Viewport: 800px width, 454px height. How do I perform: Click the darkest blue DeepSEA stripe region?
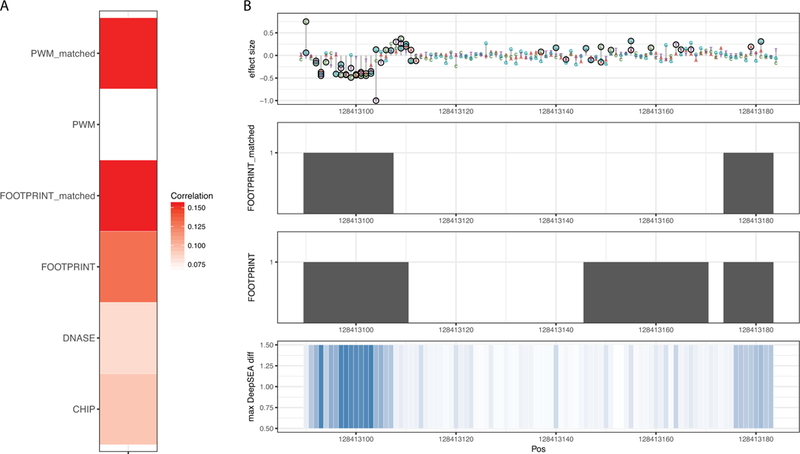pos(356,387)
